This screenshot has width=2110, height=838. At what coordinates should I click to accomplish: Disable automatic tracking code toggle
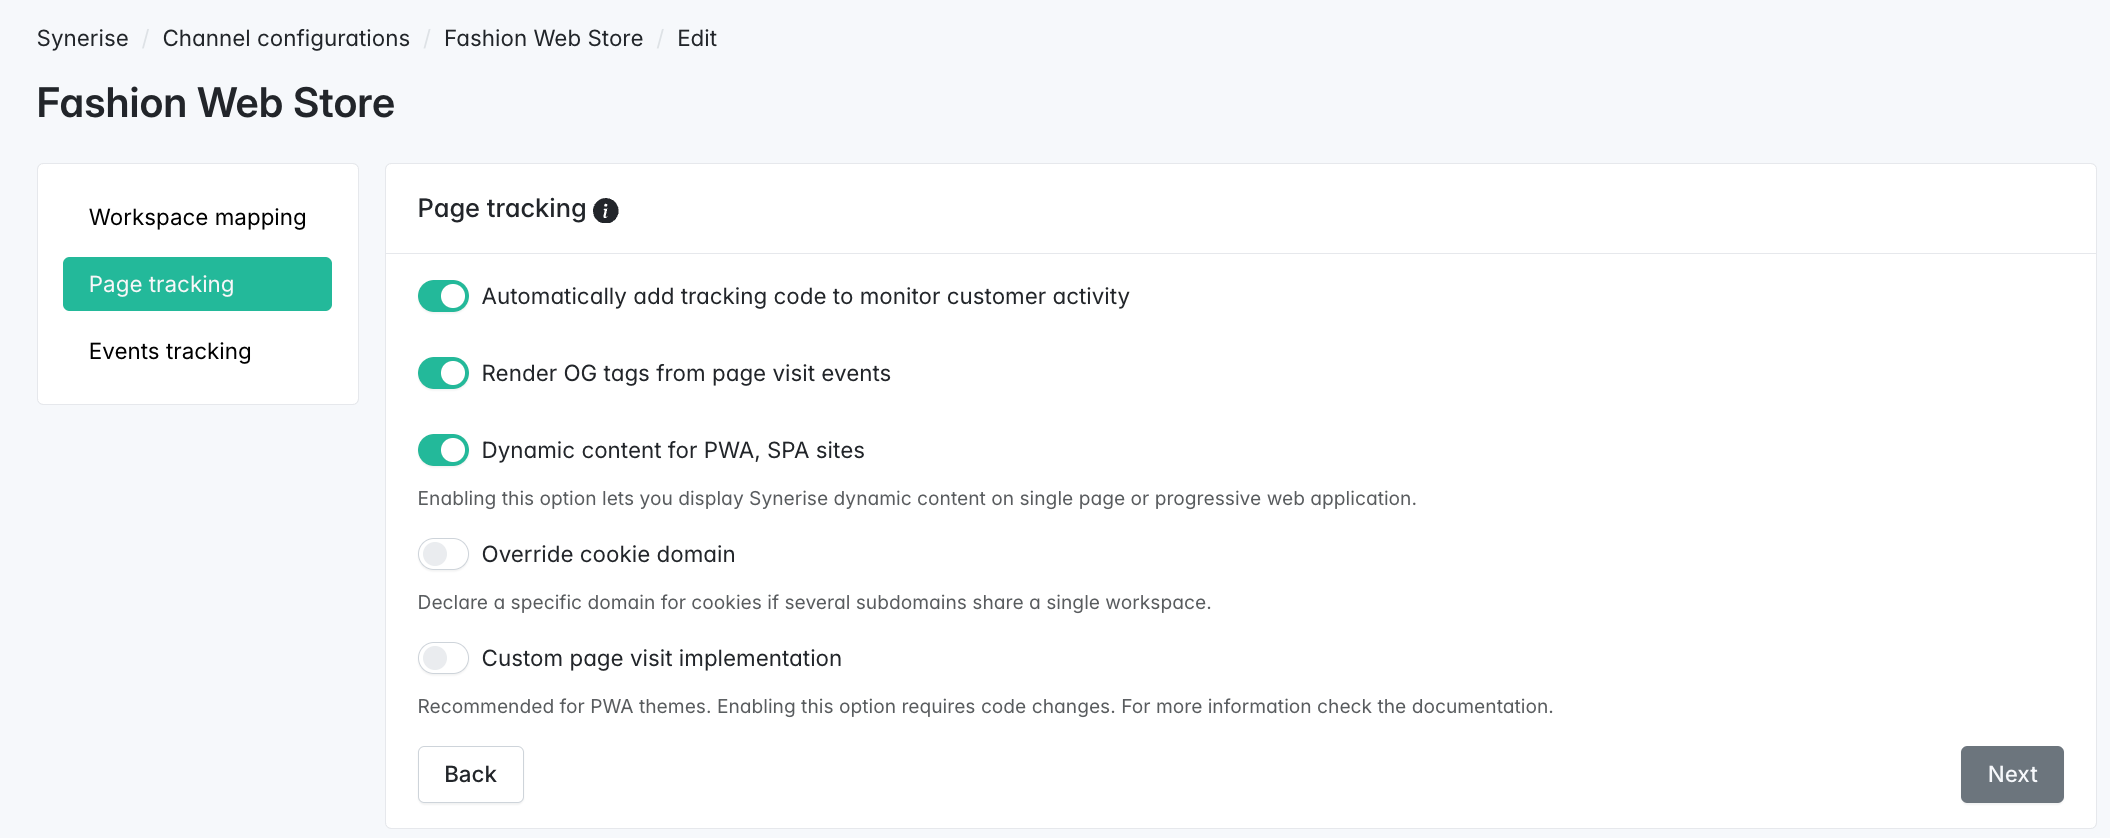[443, 296]
